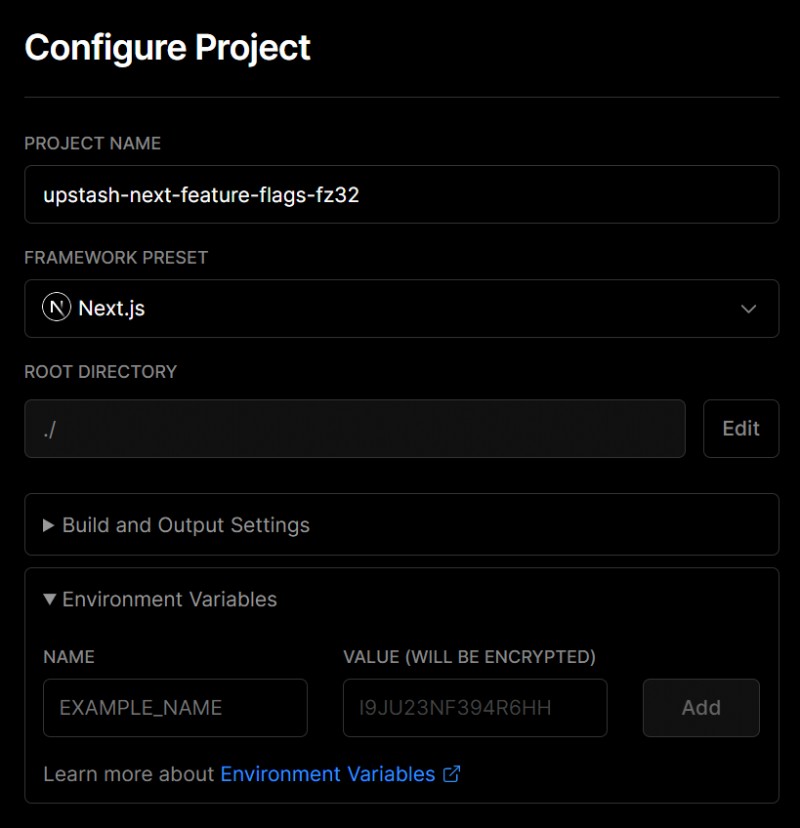Click the Add button for environment variable
This screenshot has height=828, width=800.
[x=701, y=708]
